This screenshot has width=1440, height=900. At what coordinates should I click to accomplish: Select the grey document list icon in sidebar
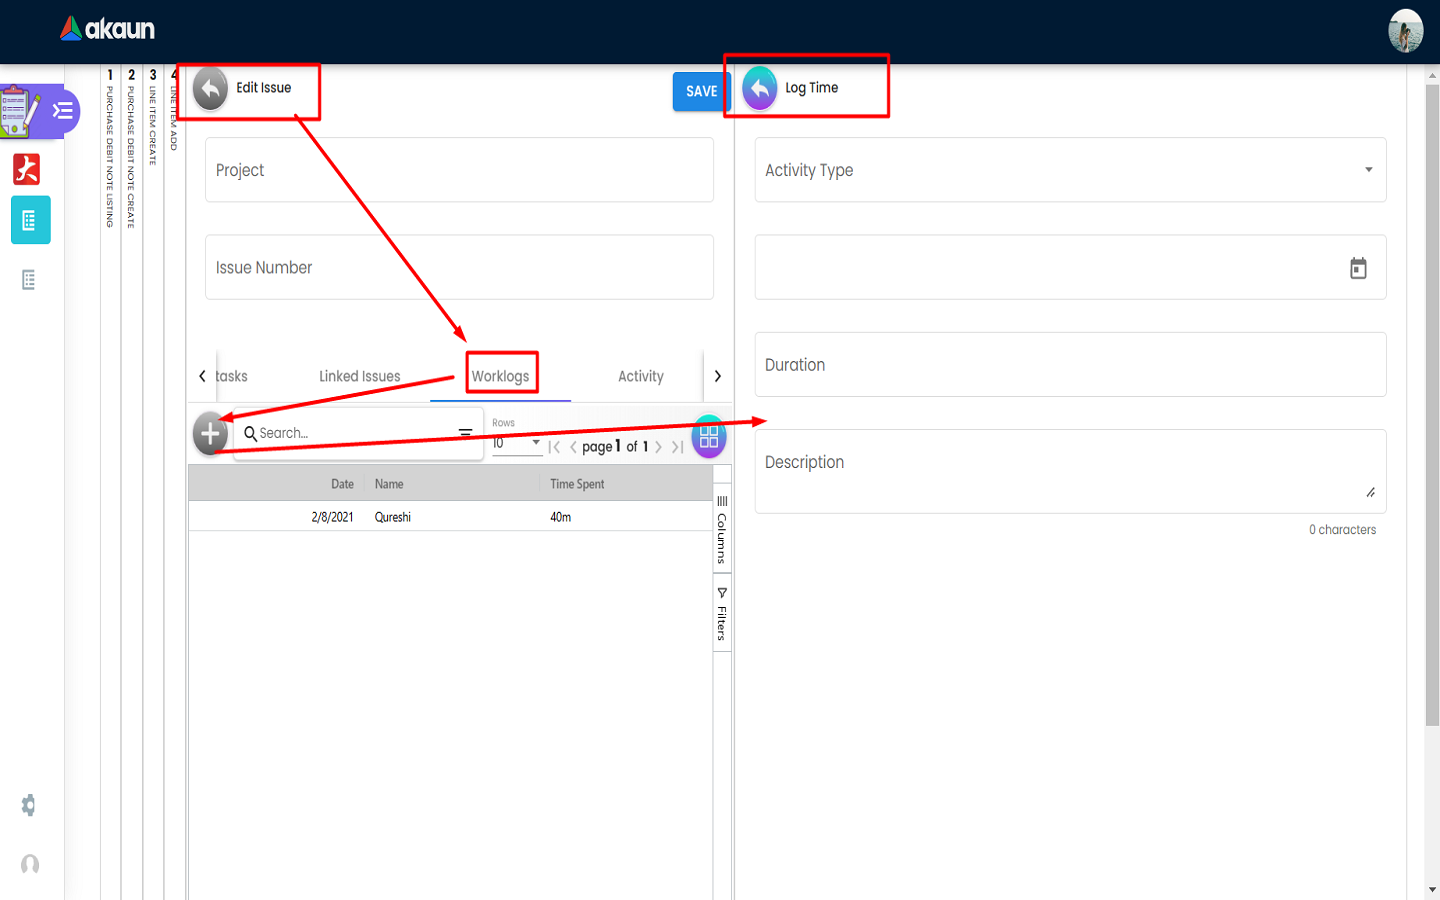tap(29, 280)
